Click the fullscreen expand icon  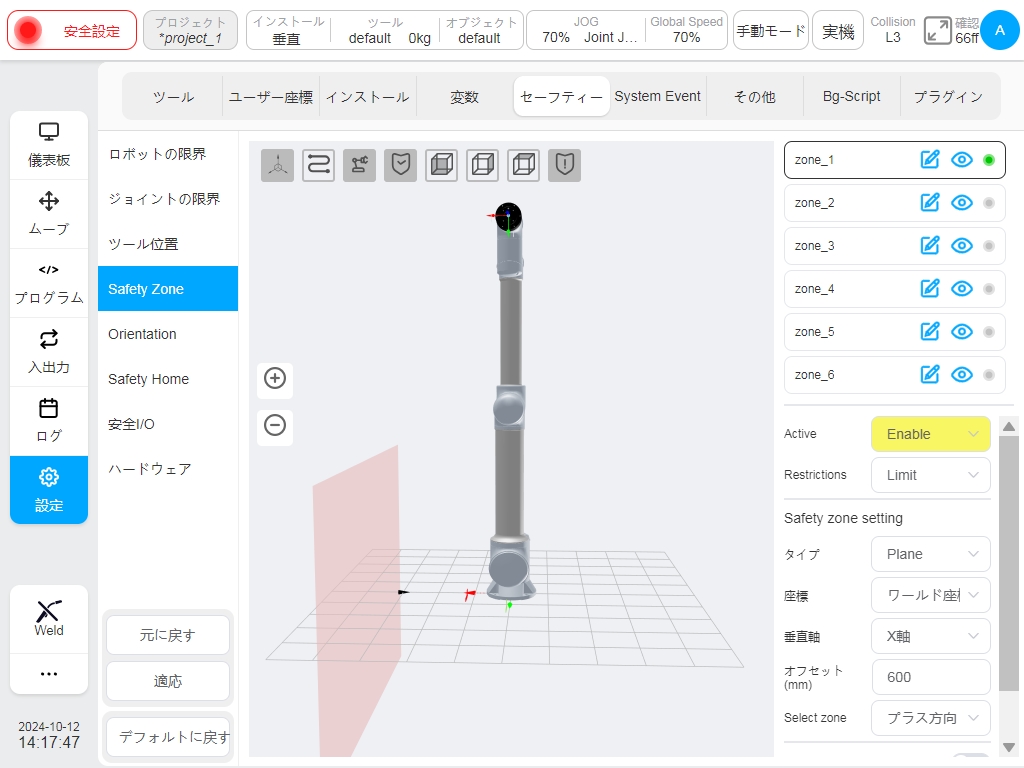pos(937,31)
